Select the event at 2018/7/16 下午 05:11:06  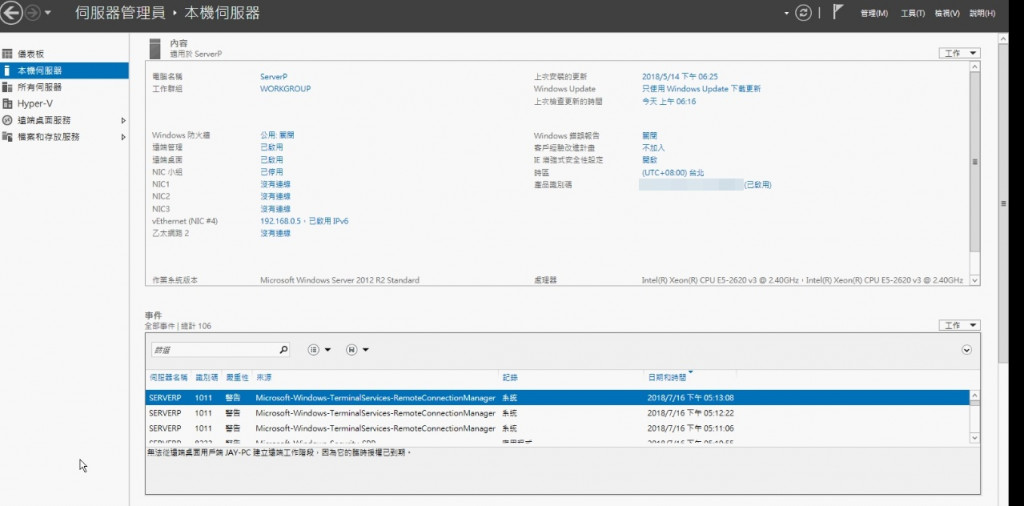point(557,429)
